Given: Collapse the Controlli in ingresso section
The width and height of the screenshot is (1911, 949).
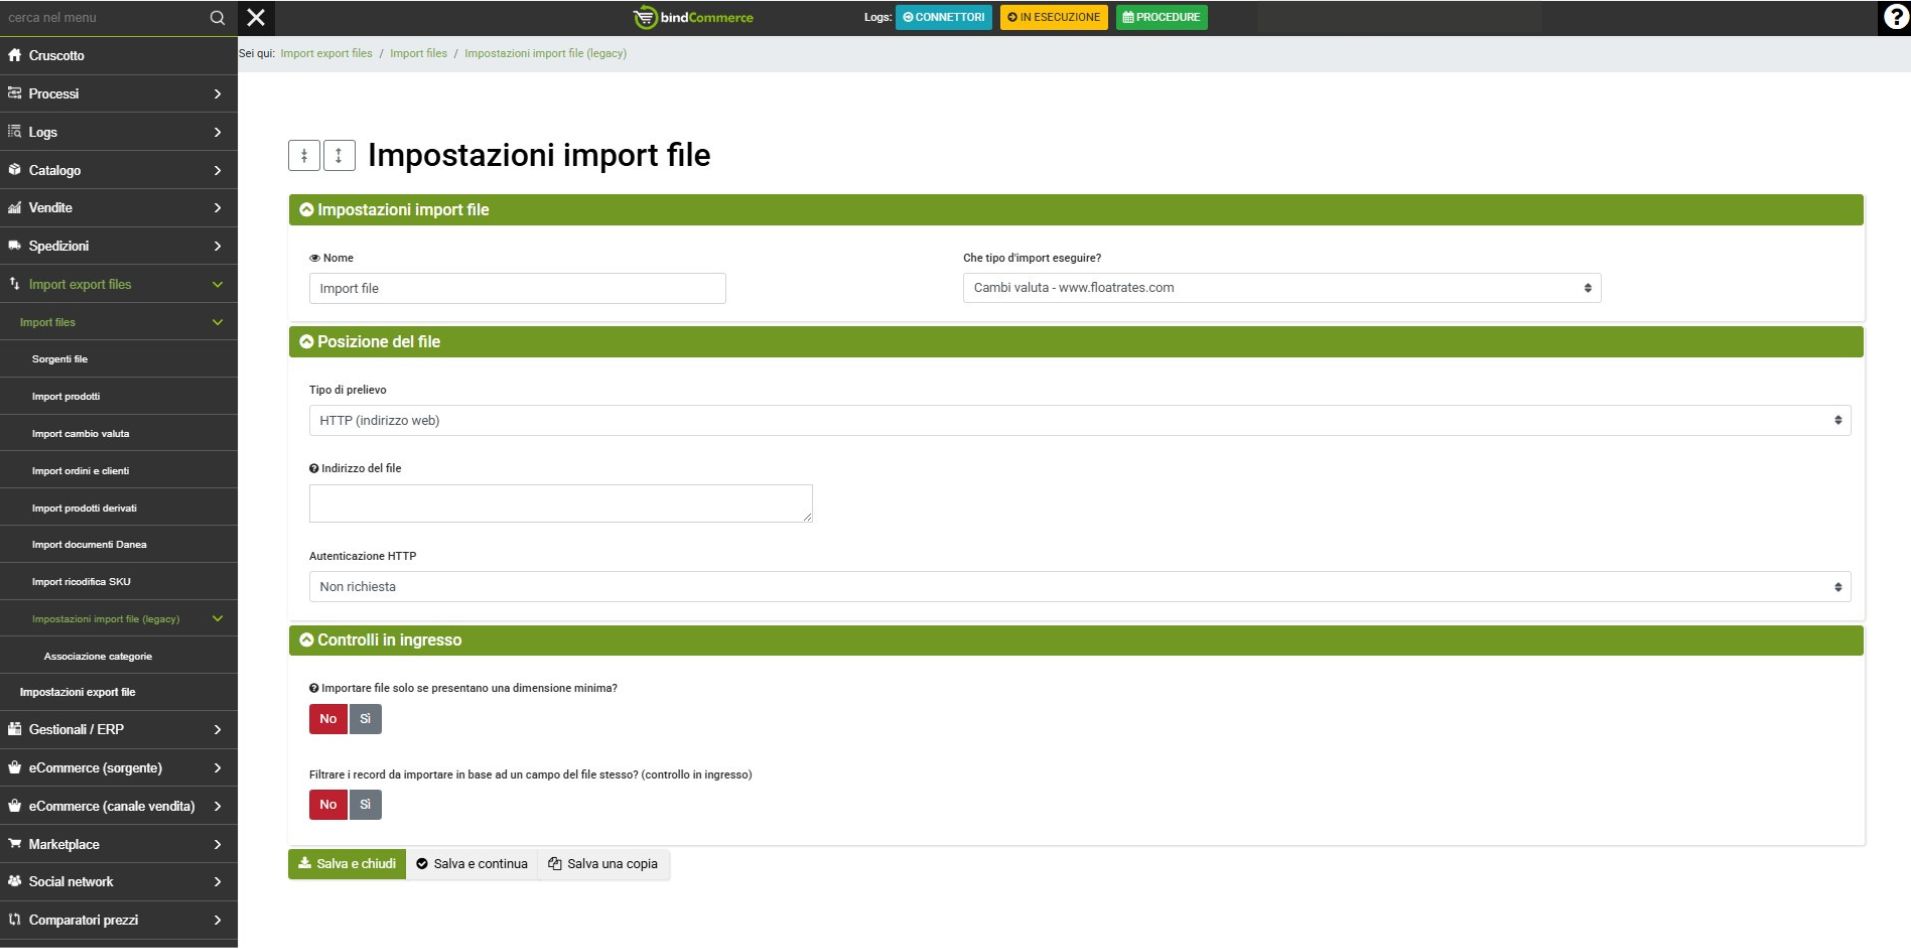Looking at the screenshot, I should click(307, 640).
